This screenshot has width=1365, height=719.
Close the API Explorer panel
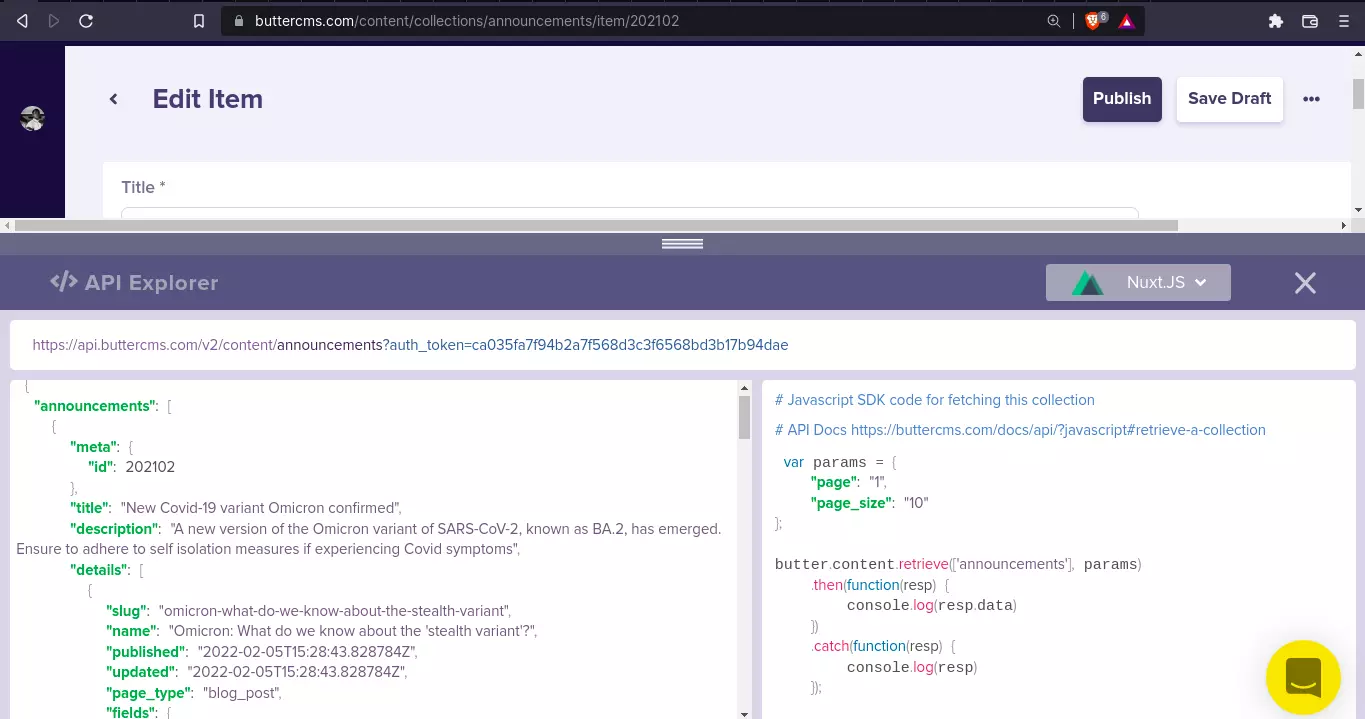[1305, 283]
